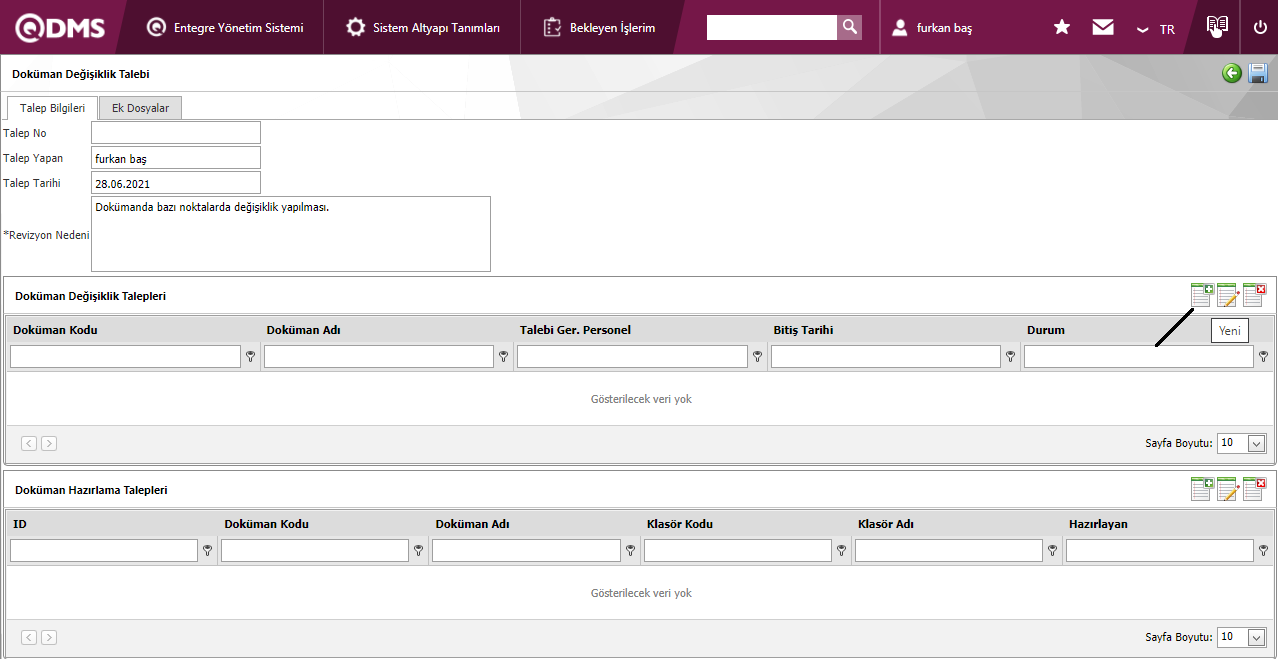Click the power logout icon
The width and height of the screenshot is (1278, 659).
click(x=1260, y=27)
